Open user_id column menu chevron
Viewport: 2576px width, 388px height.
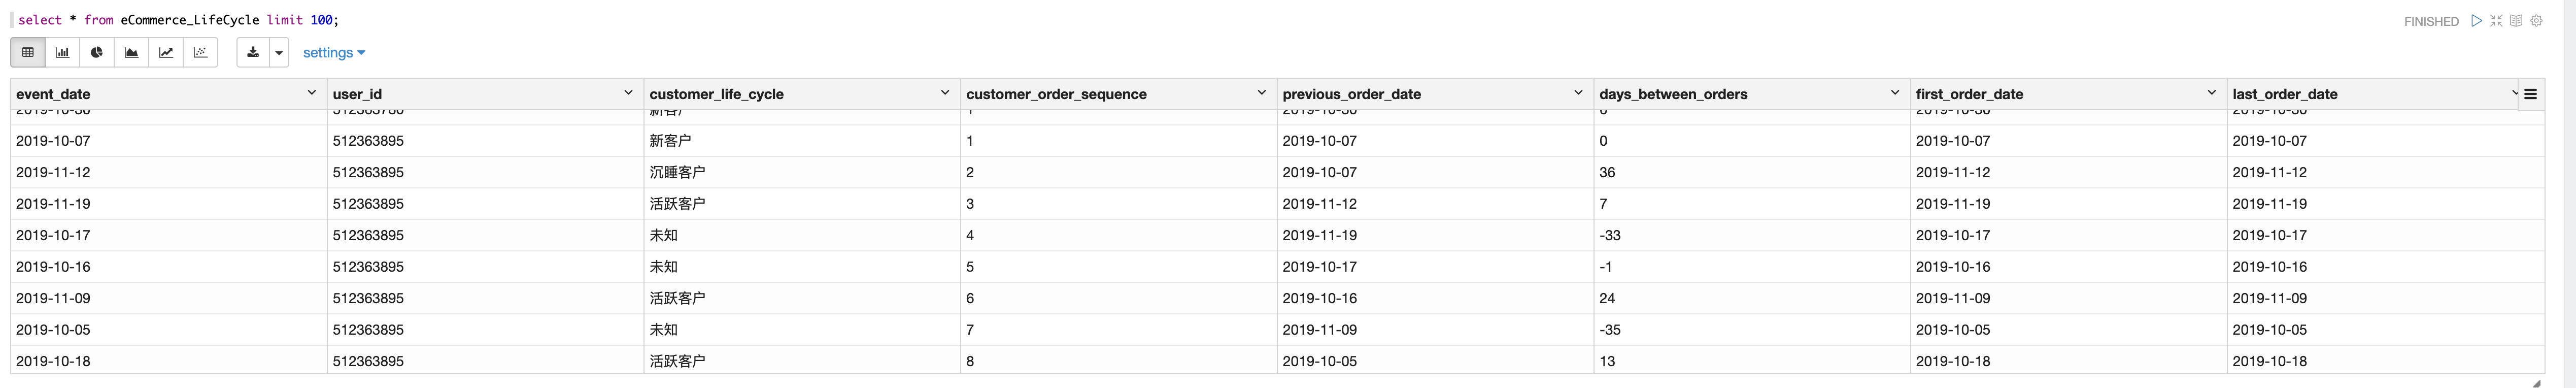click(x=628, y=93)
